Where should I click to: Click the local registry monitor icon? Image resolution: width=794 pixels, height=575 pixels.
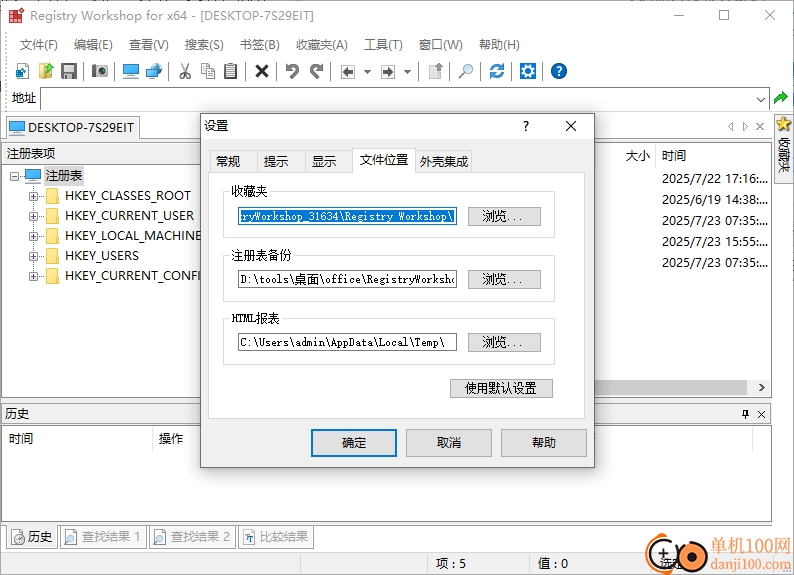pyautogui.click(x=131, y=71)
